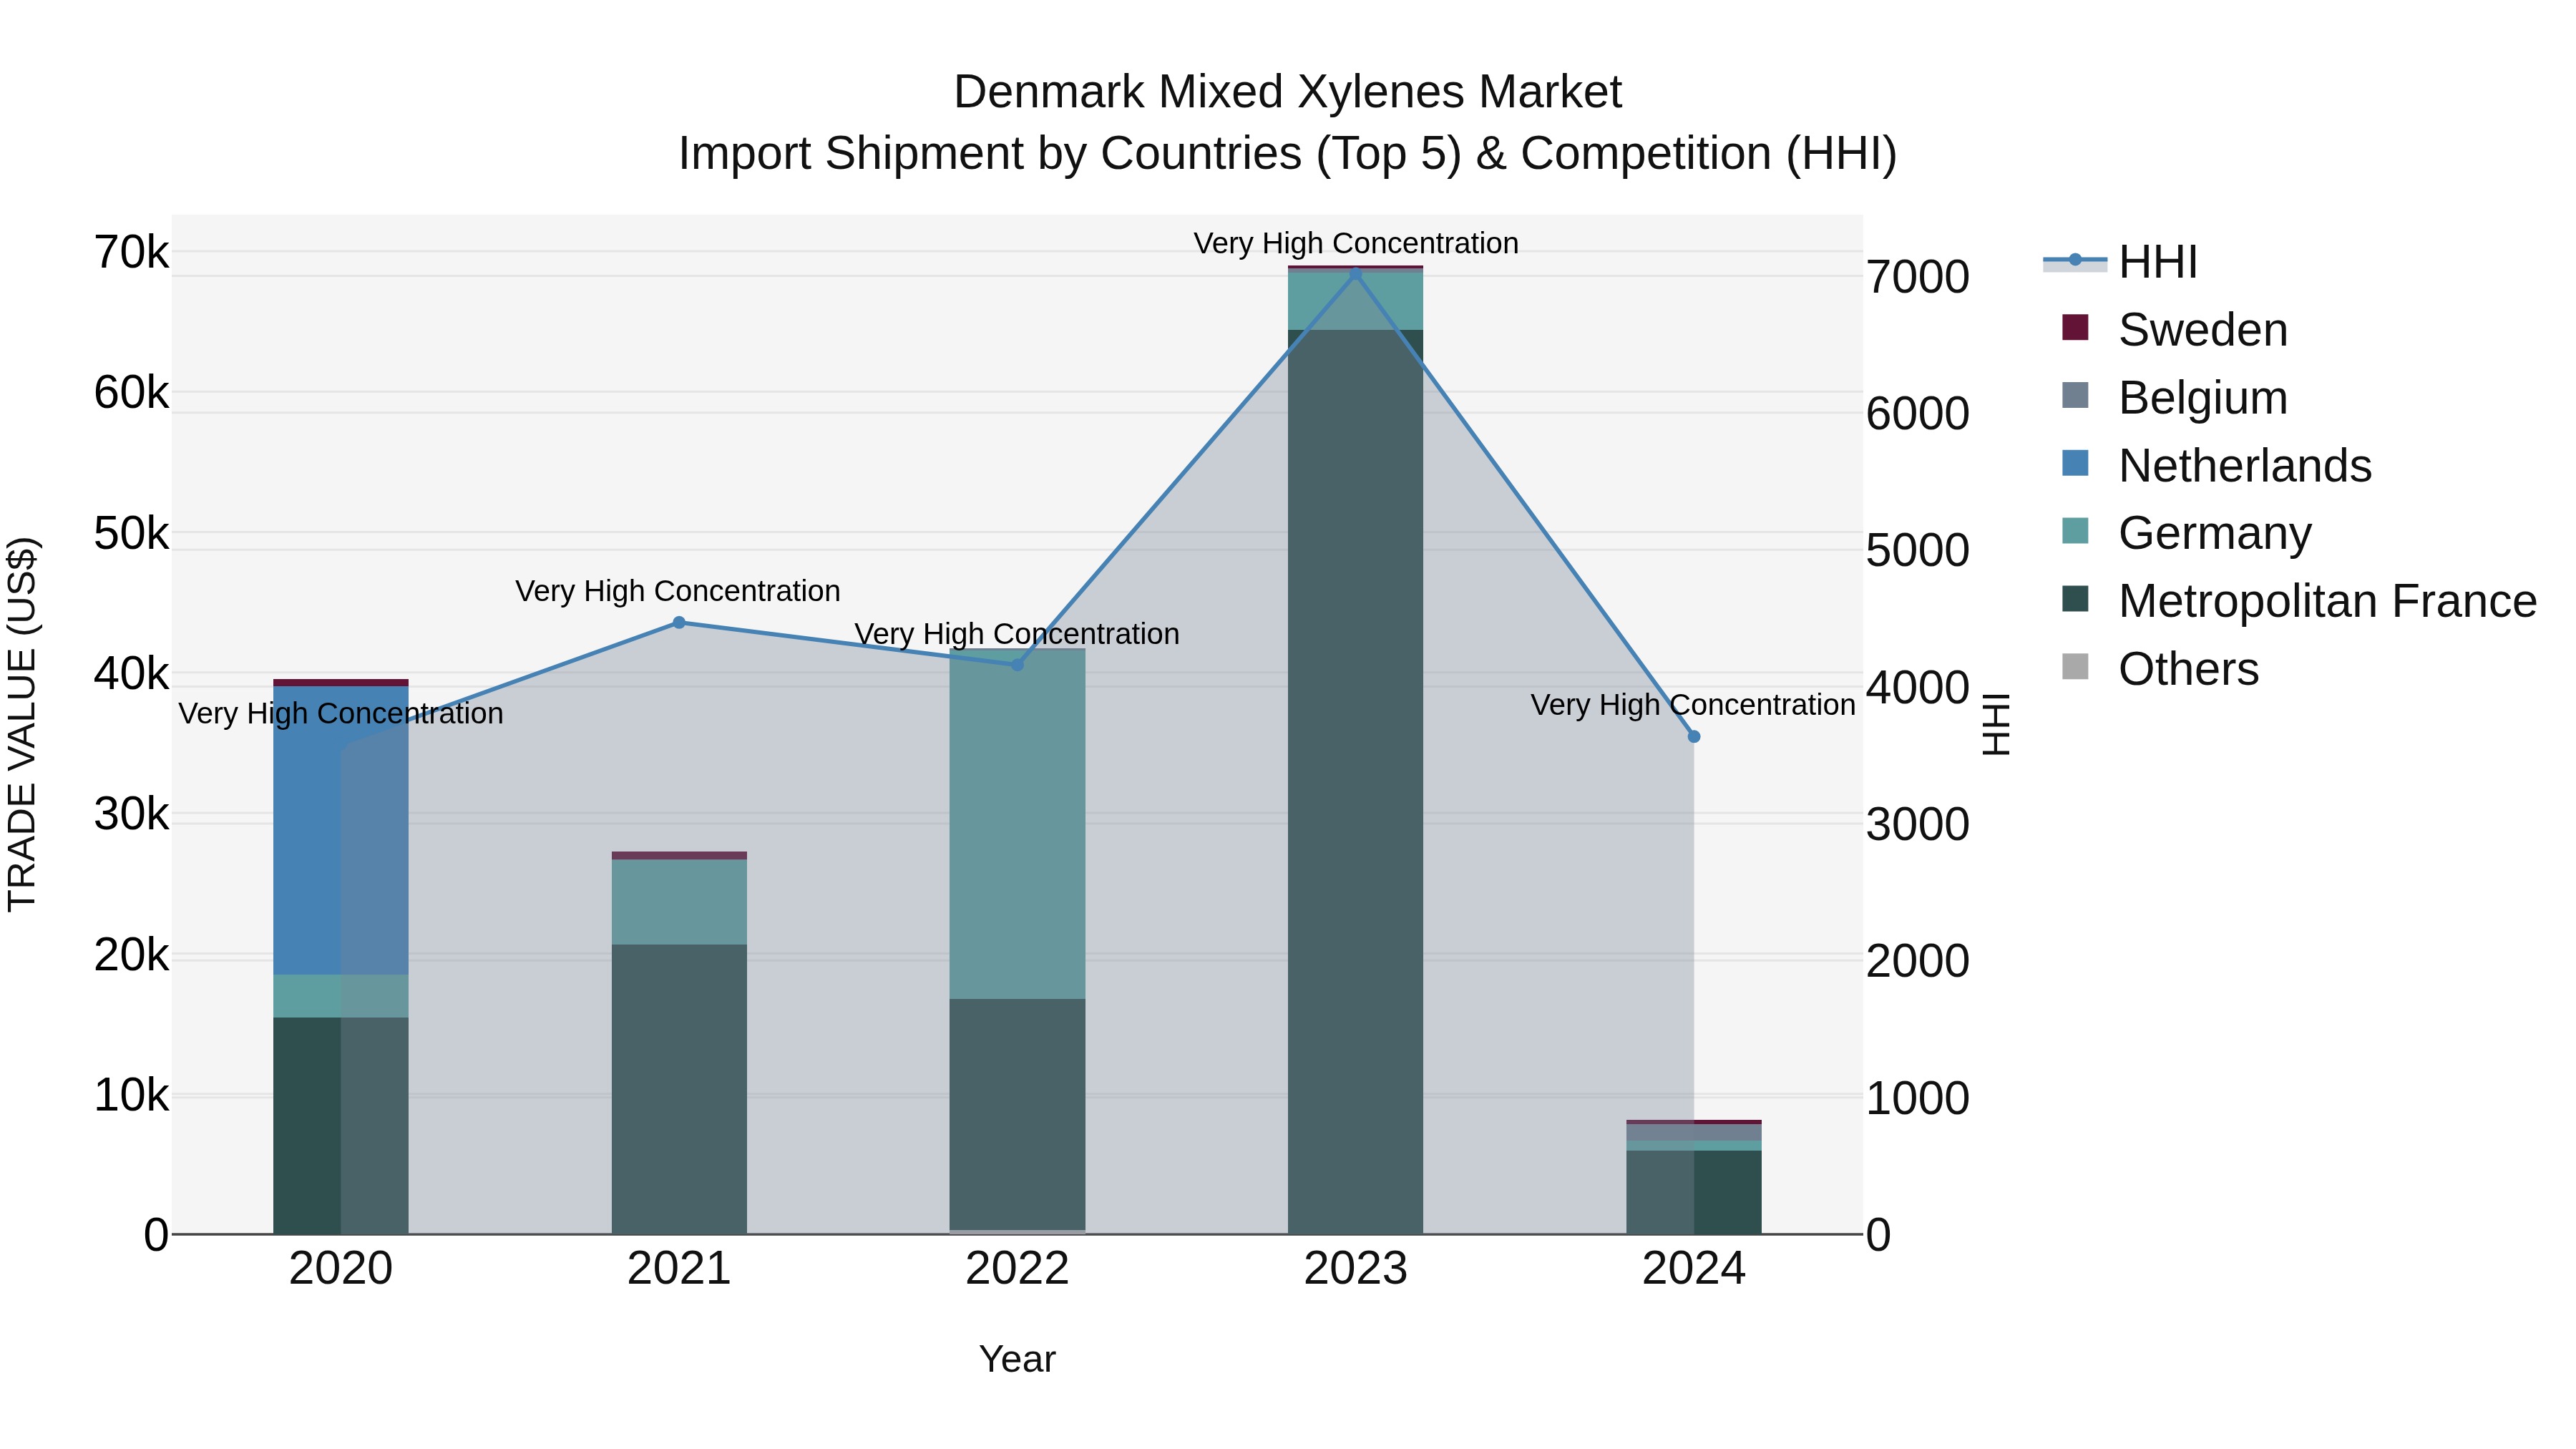Click the Germany teal legend swatch
2576x1449 pixels.
[2075, 531]
